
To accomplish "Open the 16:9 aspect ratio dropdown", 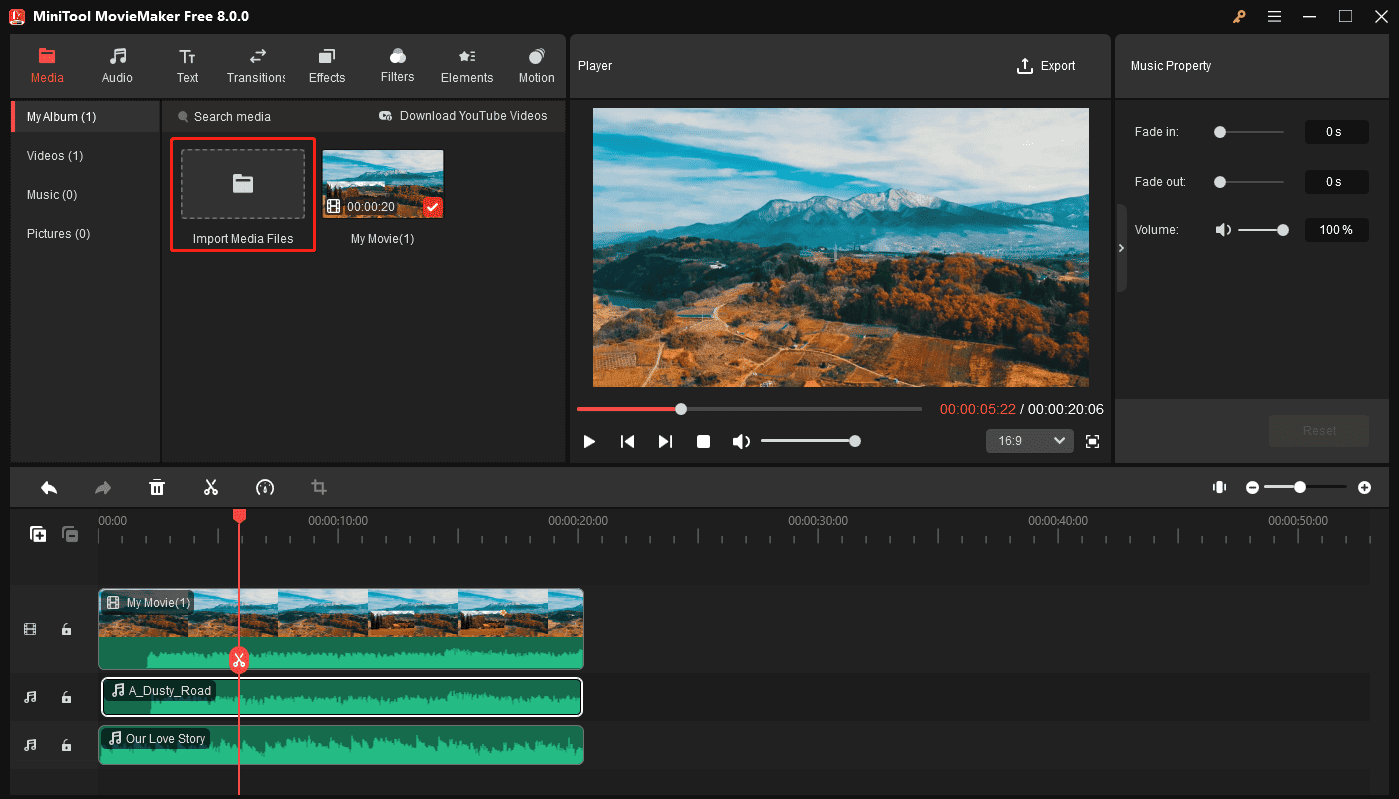I will tap(1029, 441).
